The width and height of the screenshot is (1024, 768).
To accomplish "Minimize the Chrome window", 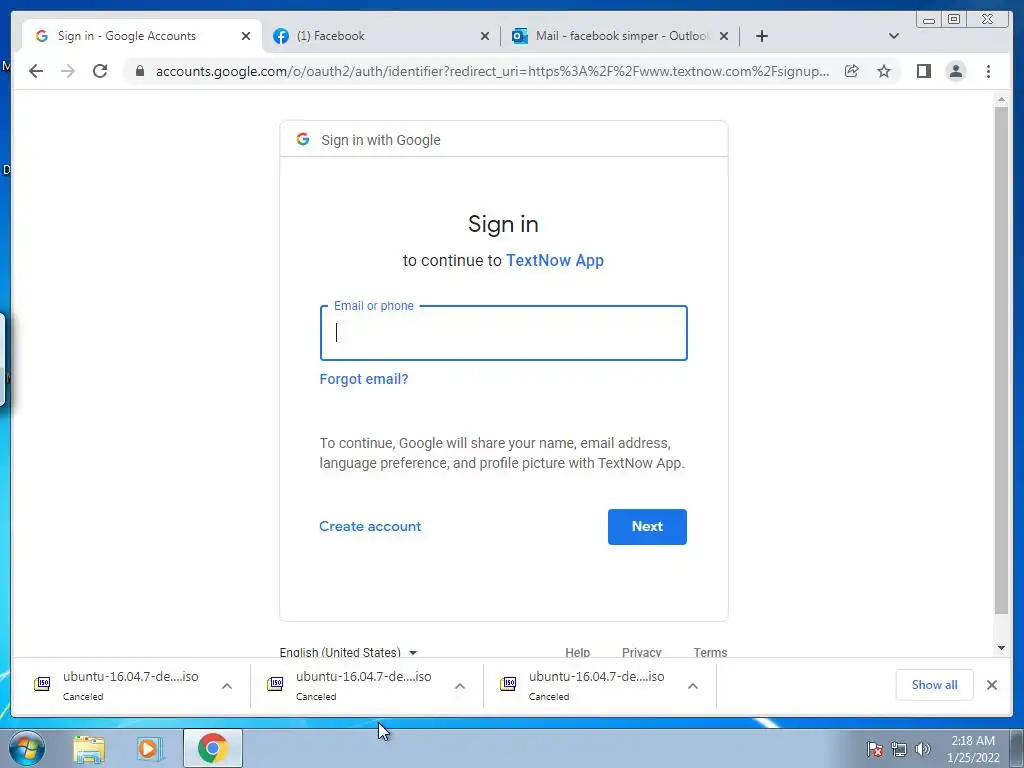I will [929, 20].
